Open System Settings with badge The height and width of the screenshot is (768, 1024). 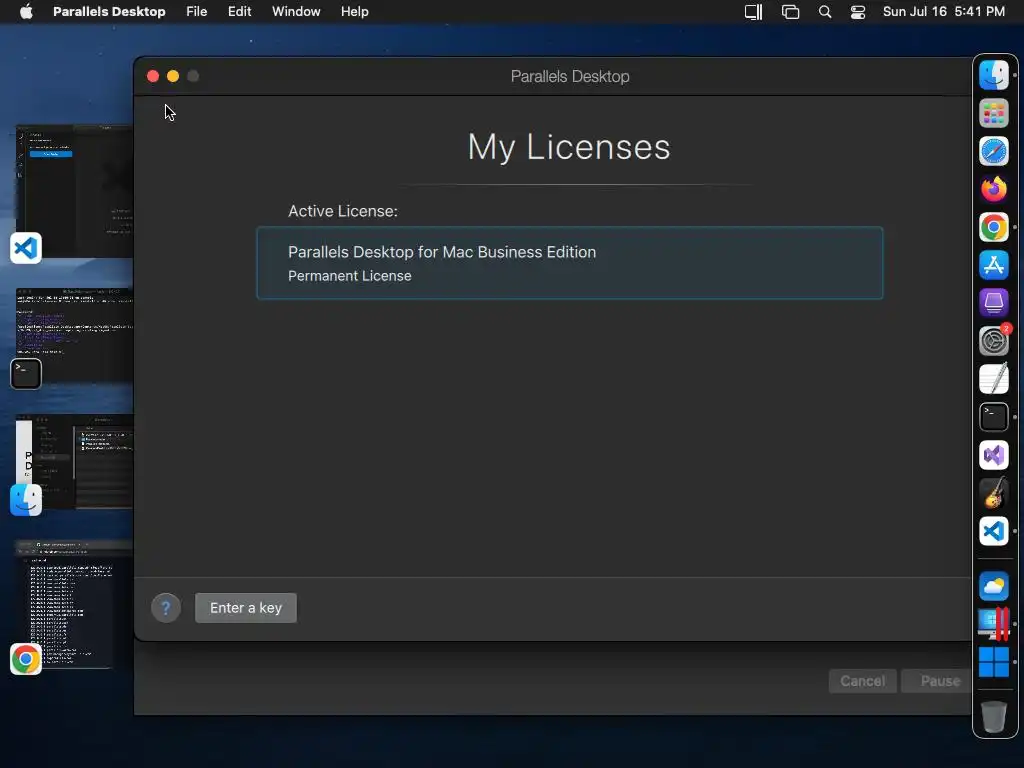coord(993,341)
